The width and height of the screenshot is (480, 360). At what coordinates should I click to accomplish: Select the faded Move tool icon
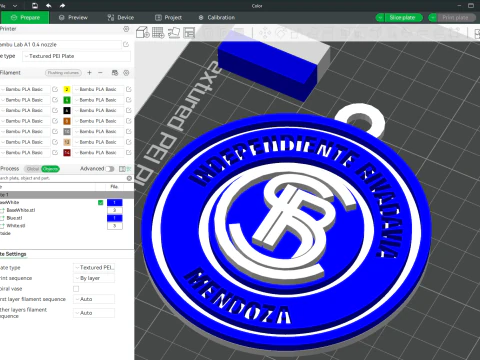point(265,33)
